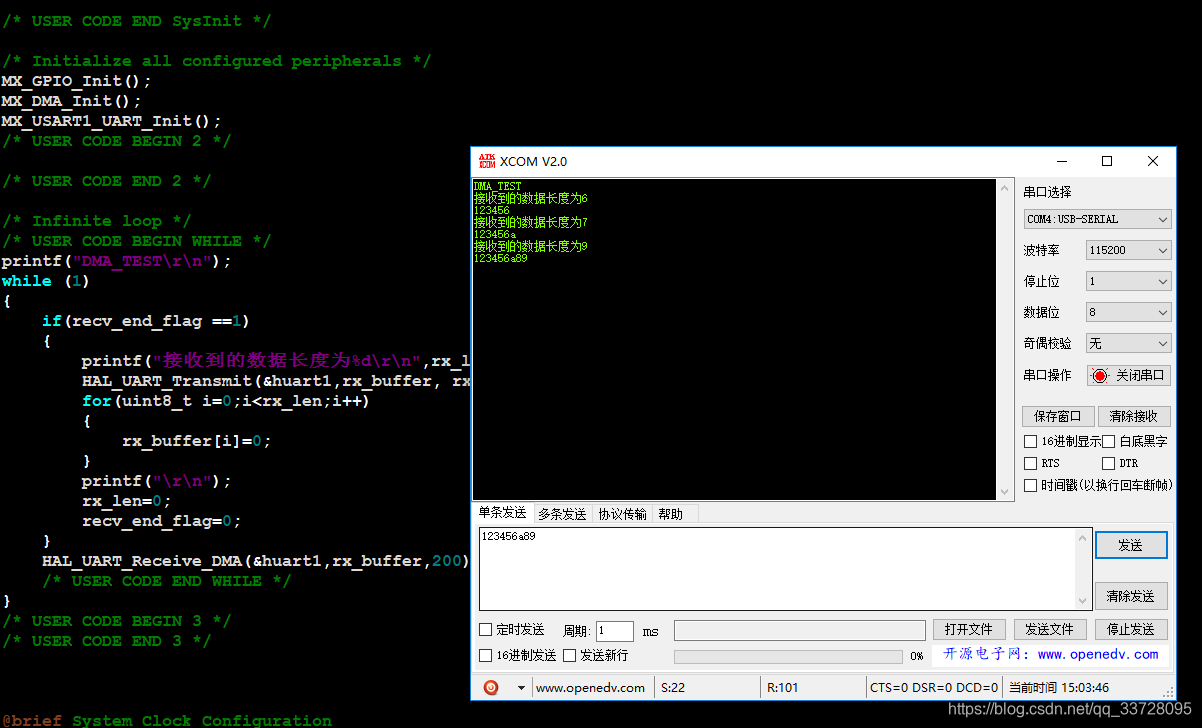
Task: Click 停止发送 stop sending button
Action: click(1130, 629)
